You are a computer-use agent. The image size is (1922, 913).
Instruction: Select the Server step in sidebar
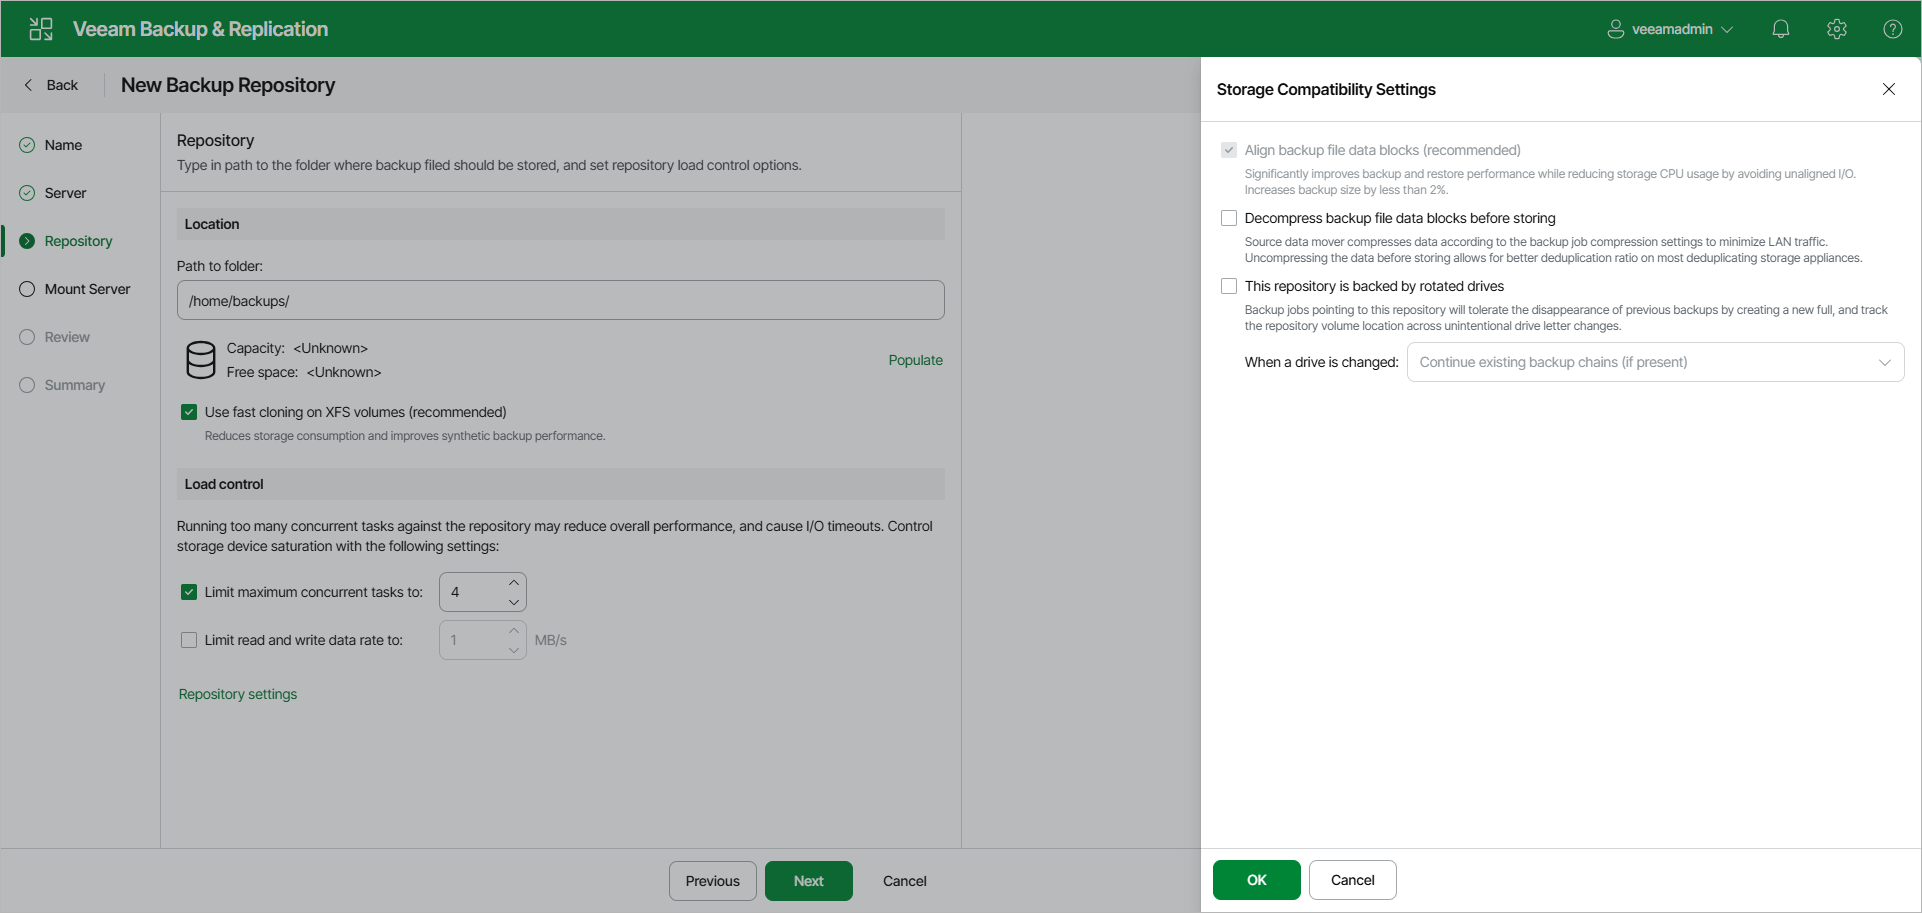click(x=65, y=193)
